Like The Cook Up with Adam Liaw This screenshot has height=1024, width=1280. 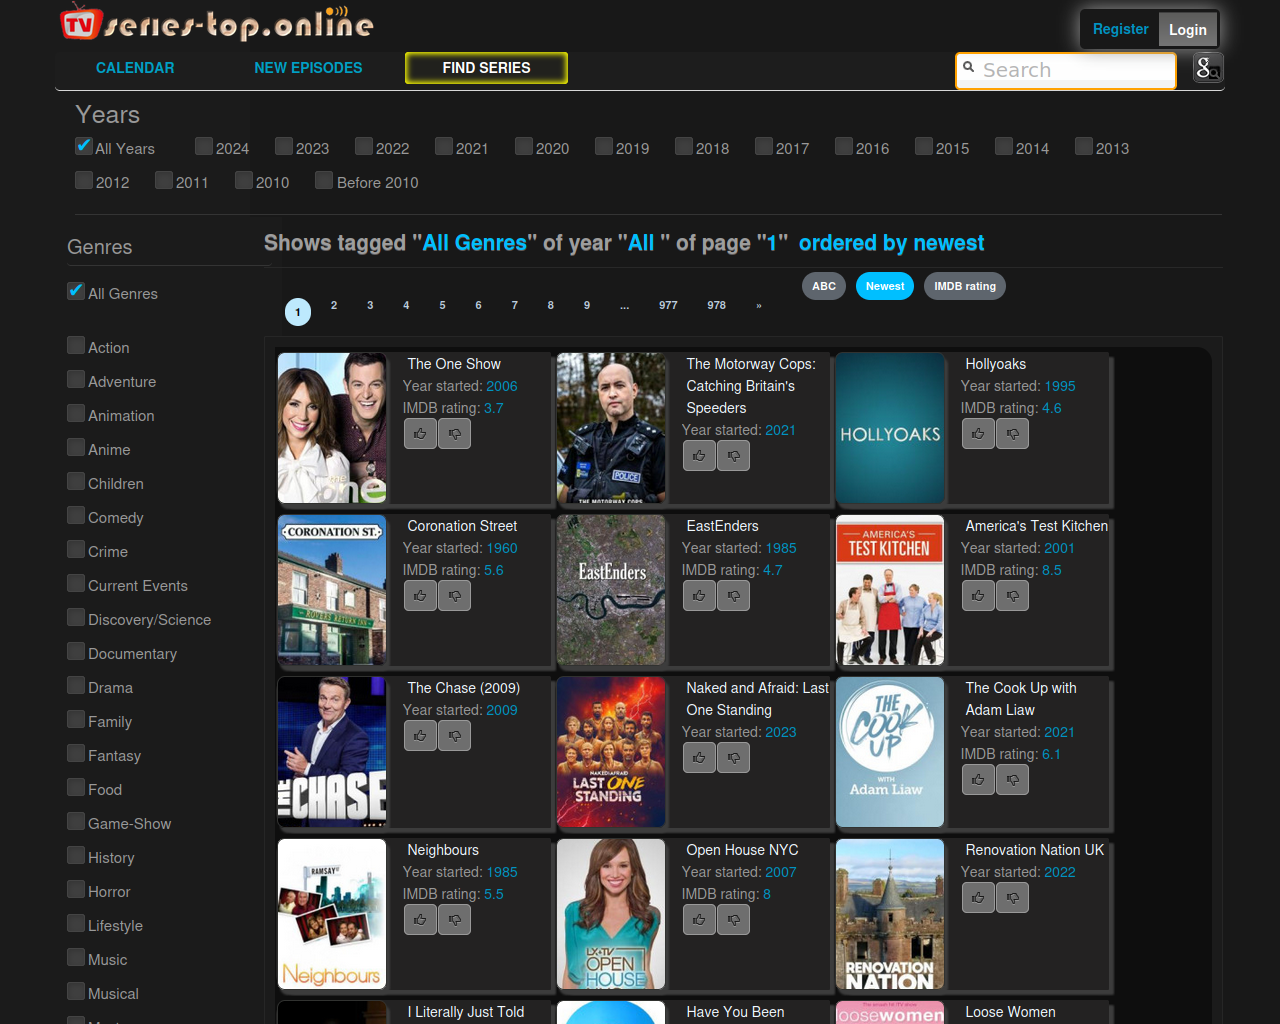978,780
